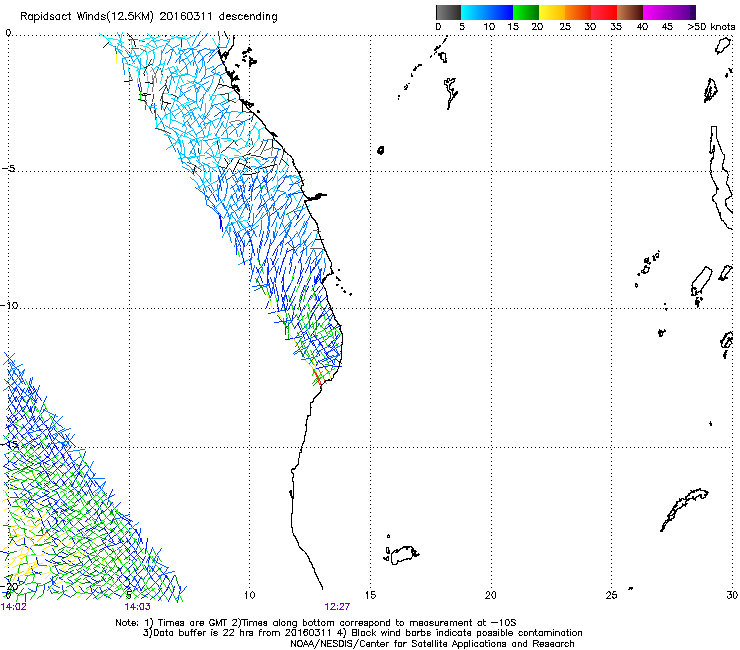Image resolution: width=740 pixels, height=650 pixels.
Task: Click the green 15-20 knots color segment
Action: (x=526, y=12)
